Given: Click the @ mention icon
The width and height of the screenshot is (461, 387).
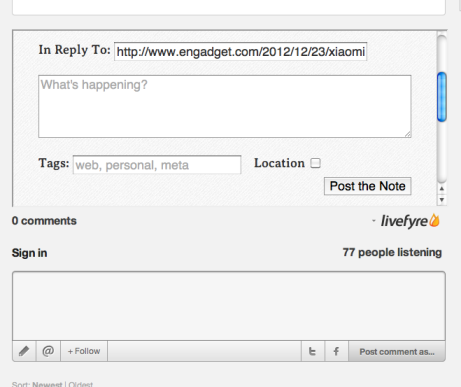Looking at the screenshot, I should click(x=48, y=351).
